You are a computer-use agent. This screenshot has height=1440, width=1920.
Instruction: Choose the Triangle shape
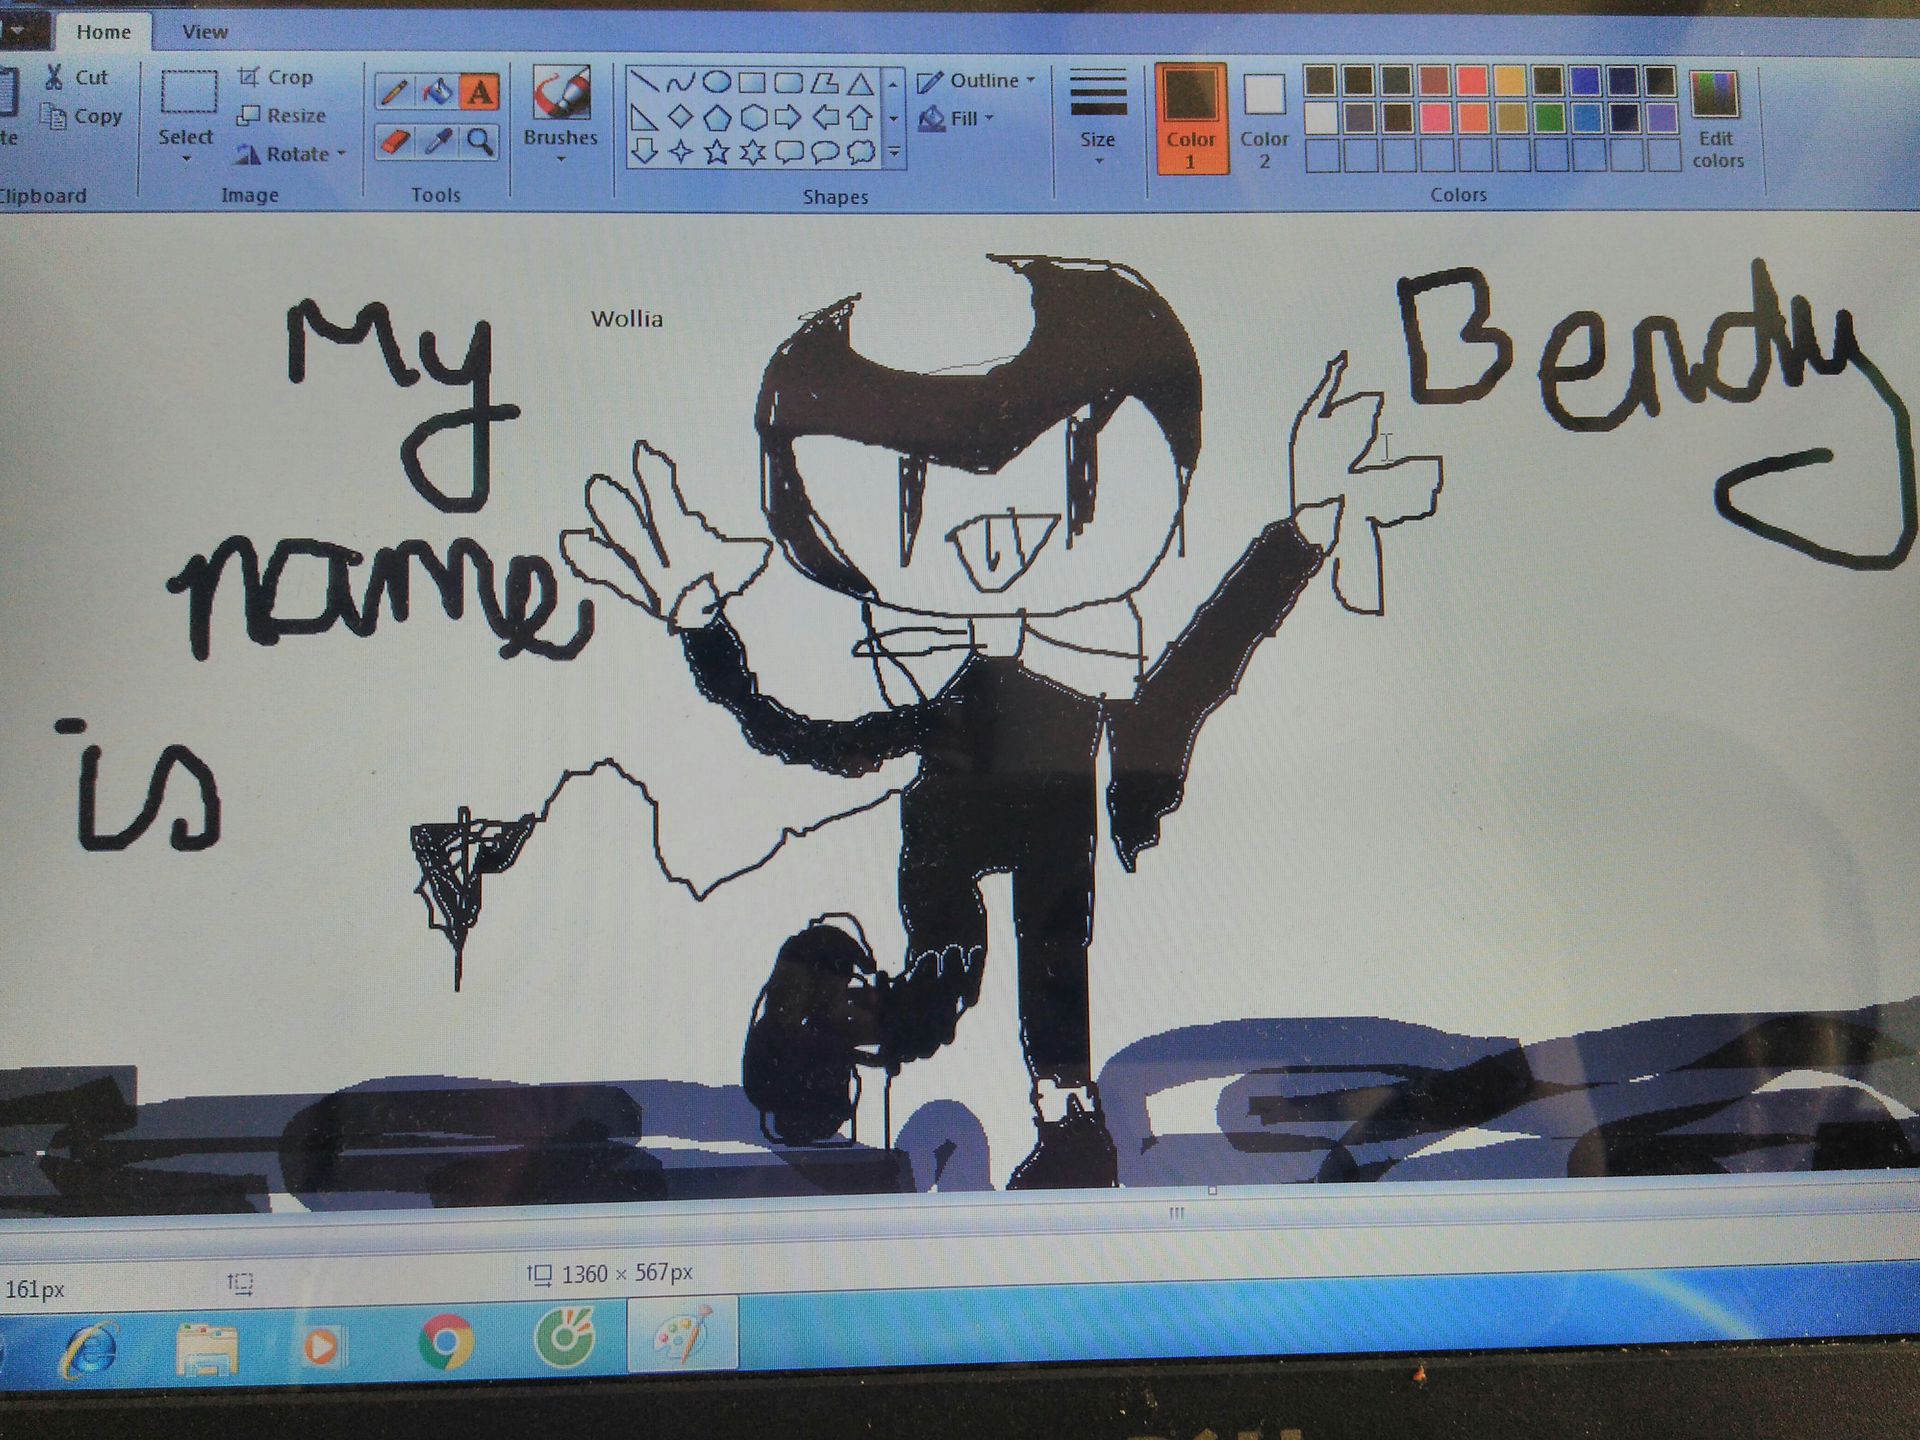coord(860,82)
